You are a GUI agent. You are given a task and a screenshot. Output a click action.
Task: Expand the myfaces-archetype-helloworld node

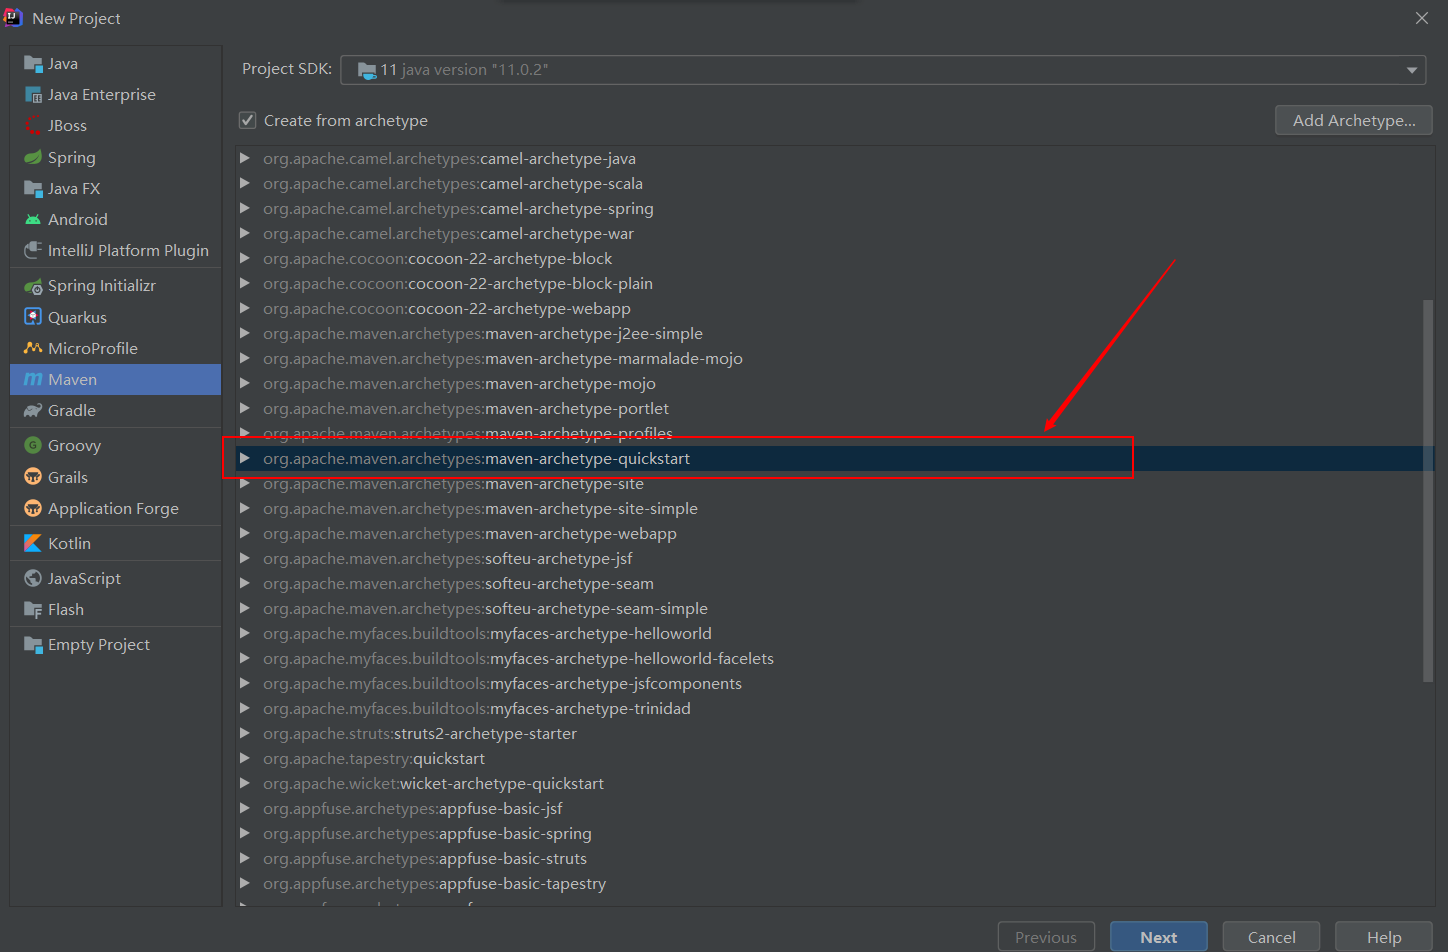[244, 633]
